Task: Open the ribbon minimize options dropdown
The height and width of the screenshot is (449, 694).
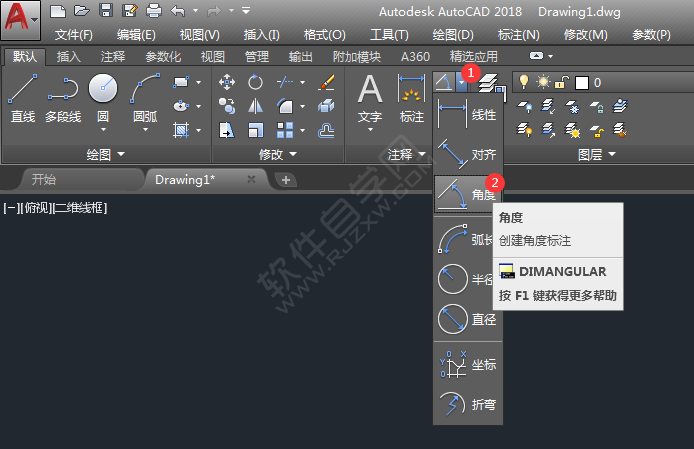Action: pyautogui.click(x=551, y=56)
